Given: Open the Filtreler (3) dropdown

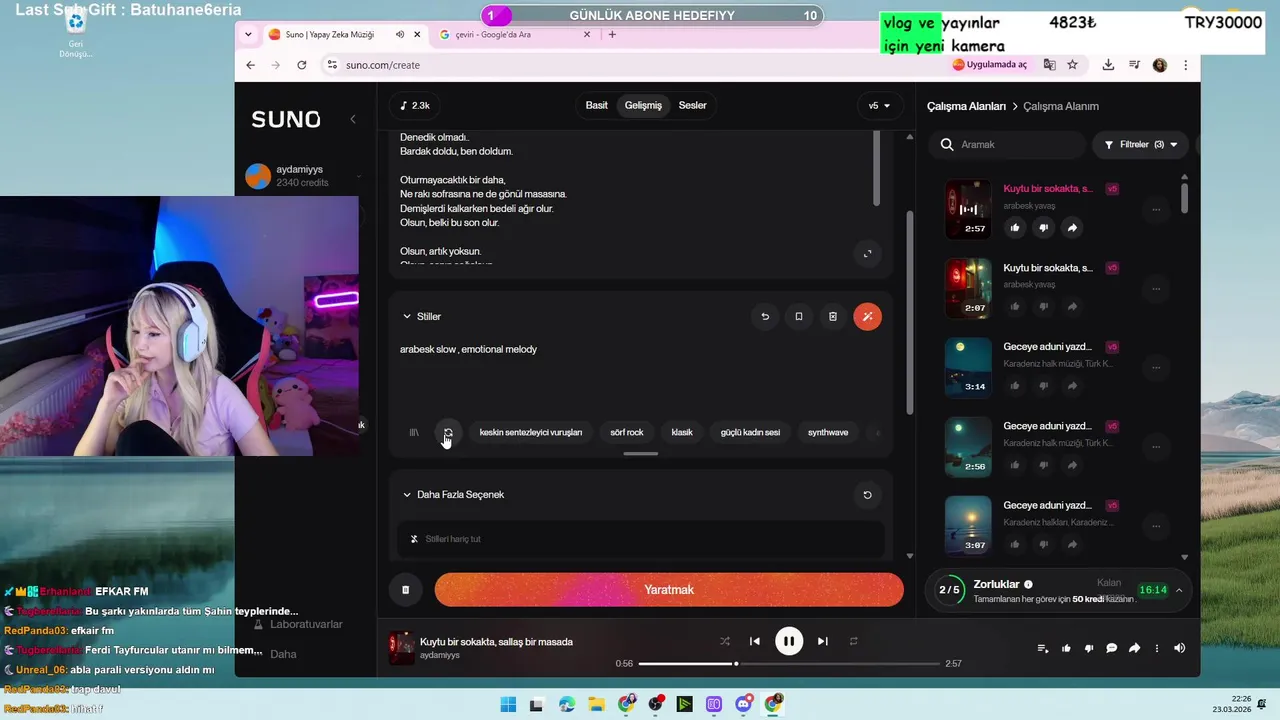Looking at the screenshot, I should (x=1141, y=144).
